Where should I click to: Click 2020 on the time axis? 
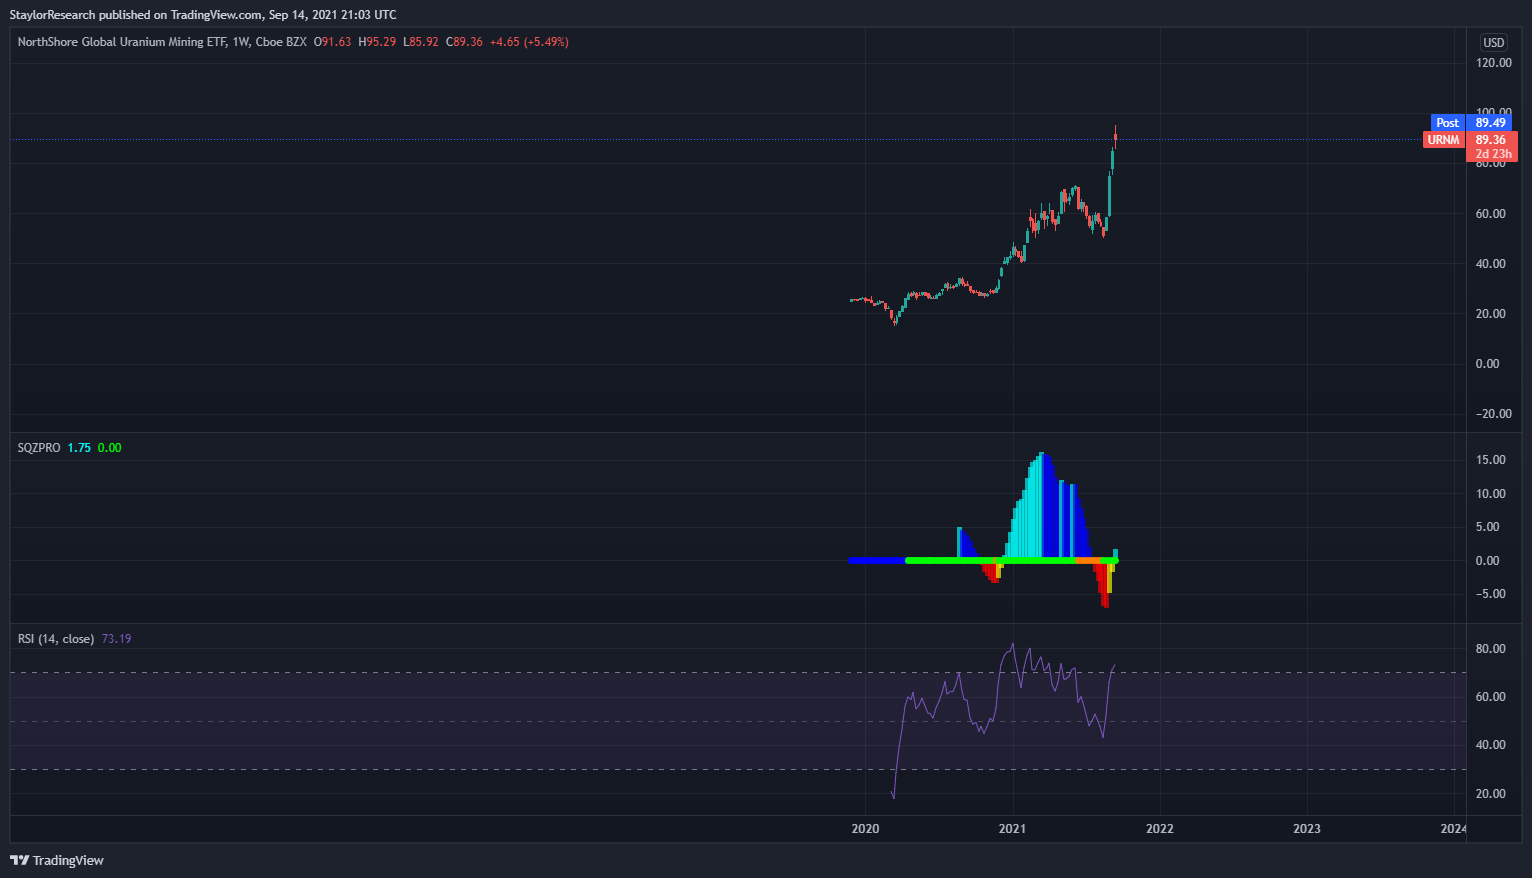[865, 829]
